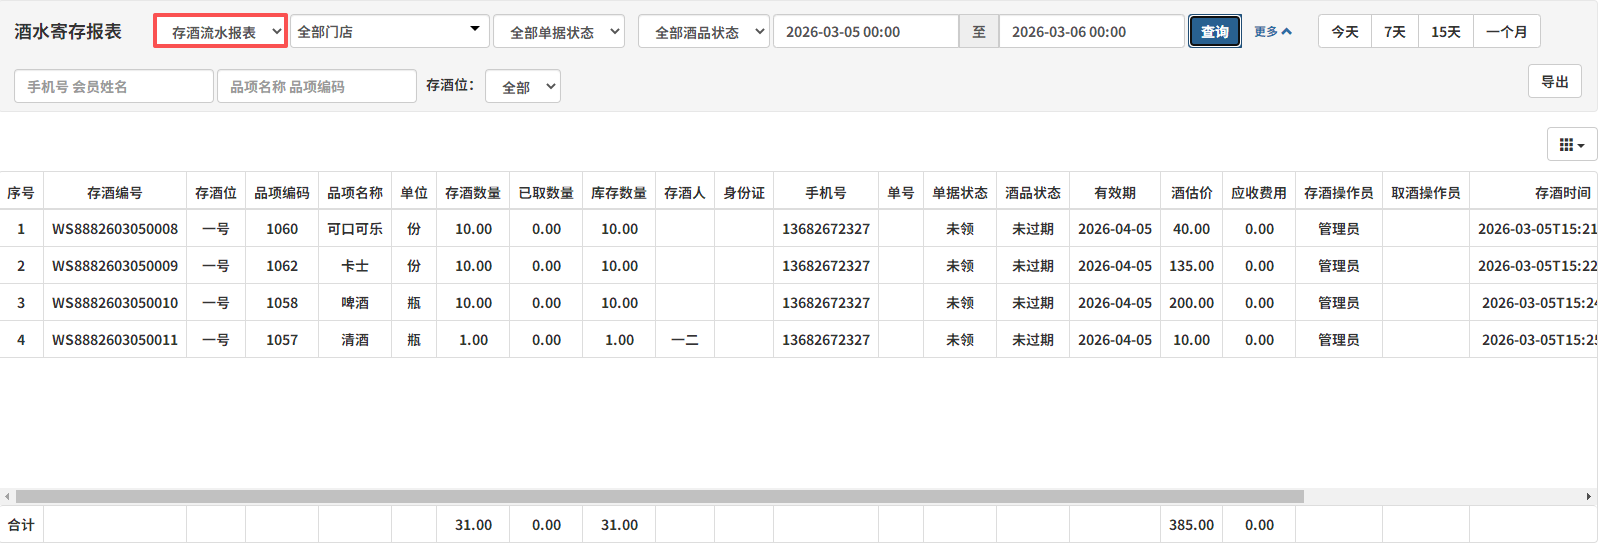Click the end date field 2026-03-06

1091,32
